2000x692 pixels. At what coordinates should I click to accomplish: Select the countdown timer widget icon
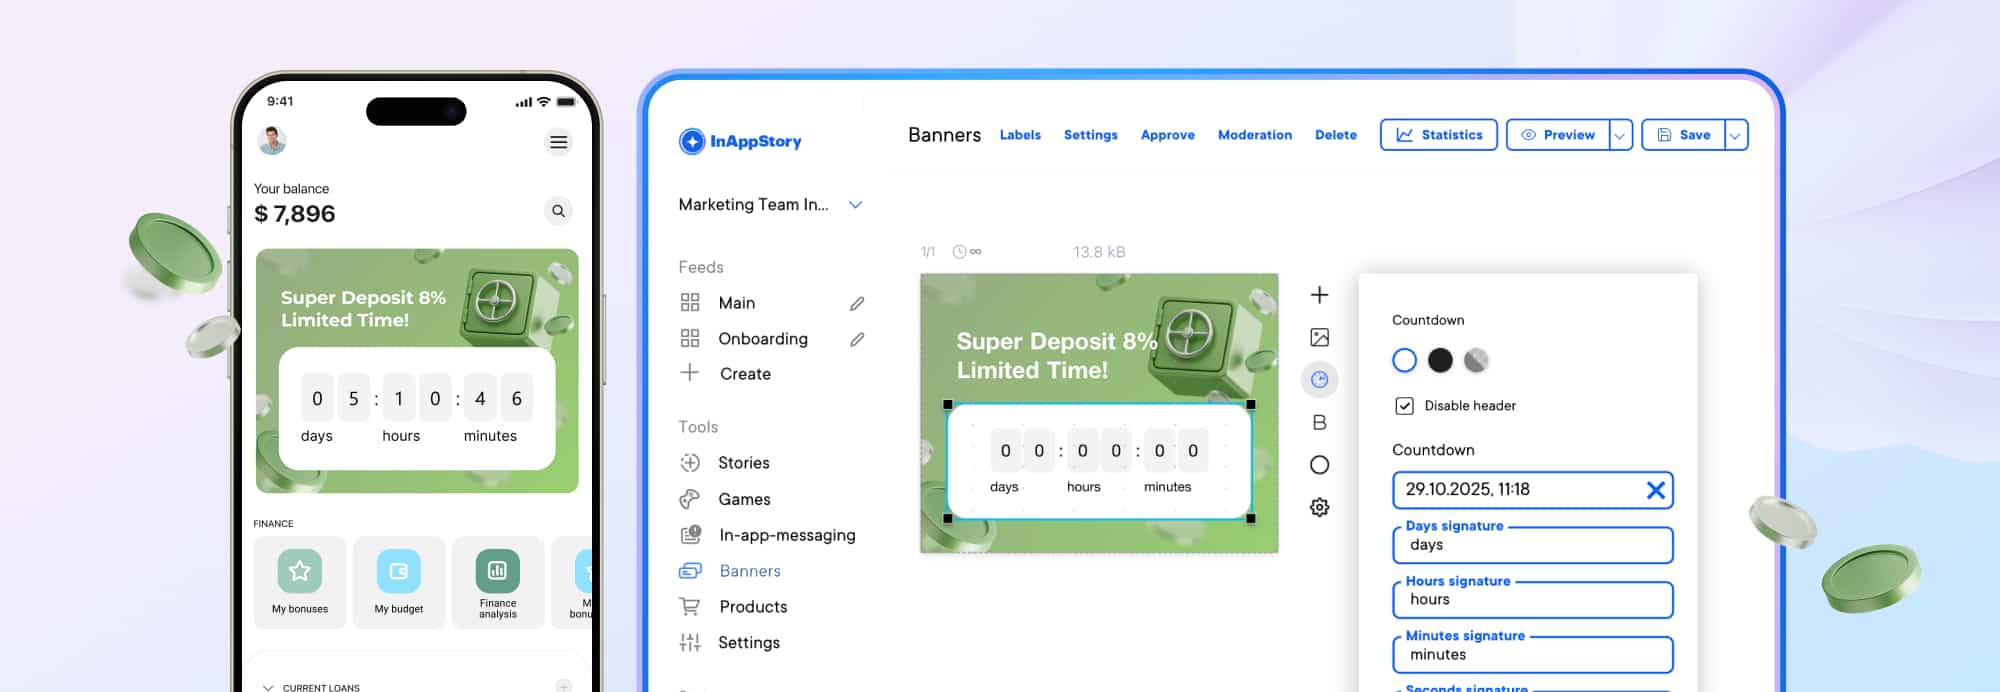(x=1319, y=380)
